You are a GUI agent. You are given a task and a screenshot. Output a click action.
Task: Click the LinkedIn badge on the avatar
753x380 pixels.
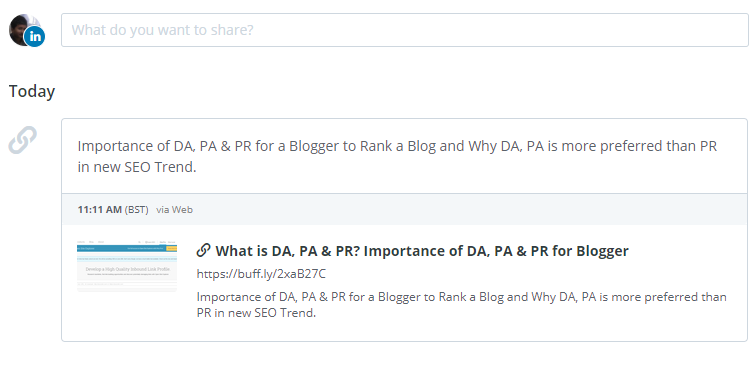point(35,37)
